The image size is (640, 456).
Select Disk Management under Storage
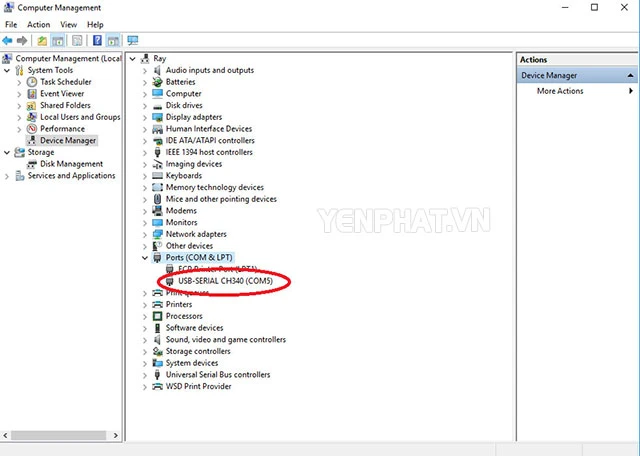tap(71, 164)
